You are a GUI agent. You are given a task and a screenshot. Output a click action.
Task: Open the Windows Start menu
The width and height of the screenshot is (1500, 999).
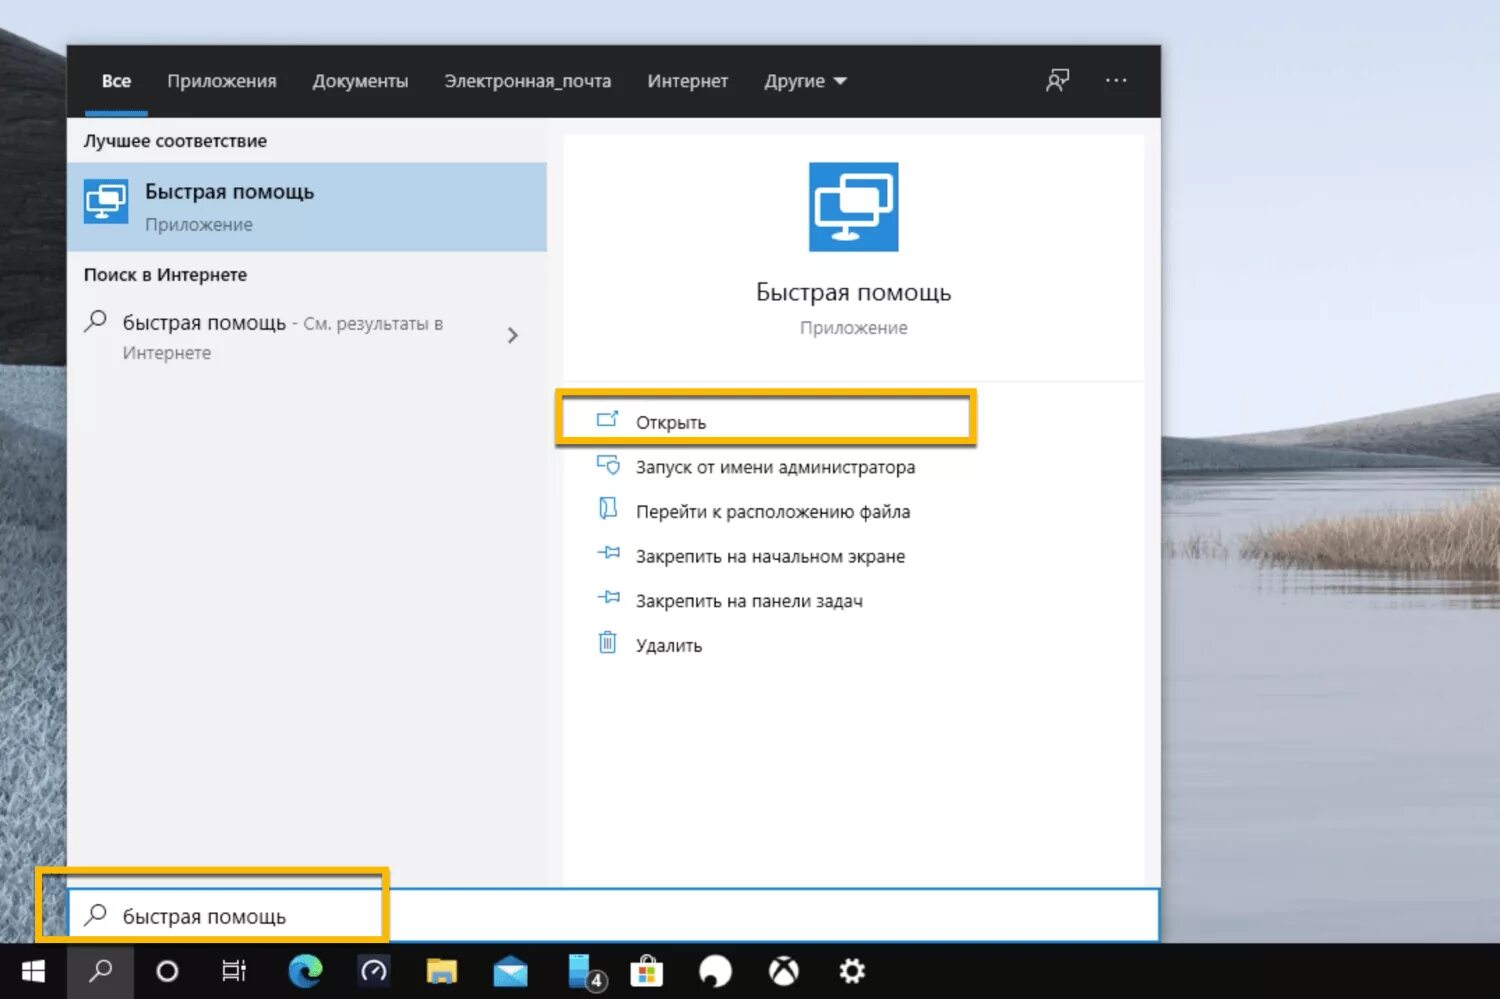point(33,971)
